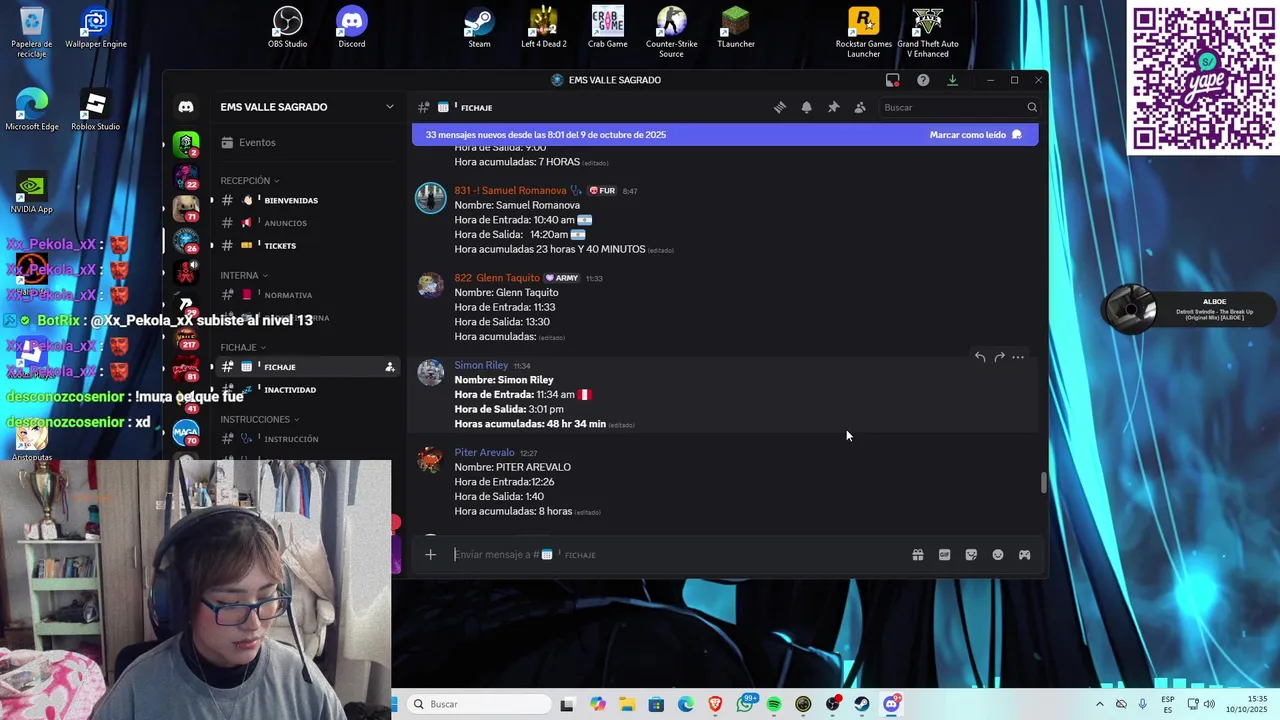
Task: Open NVIDIA App desktop icon
Action: coord(31,193)
